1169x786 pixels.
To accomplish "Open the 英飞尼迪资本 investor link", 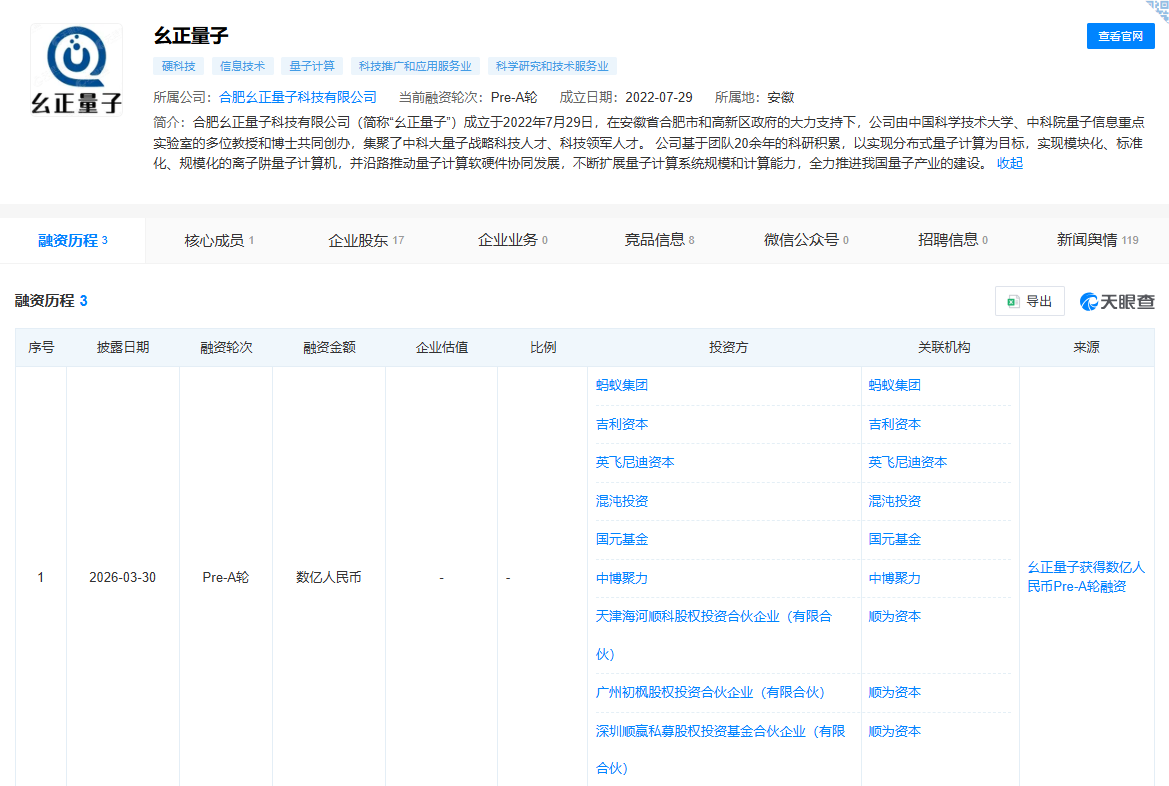I will (635, 462).
